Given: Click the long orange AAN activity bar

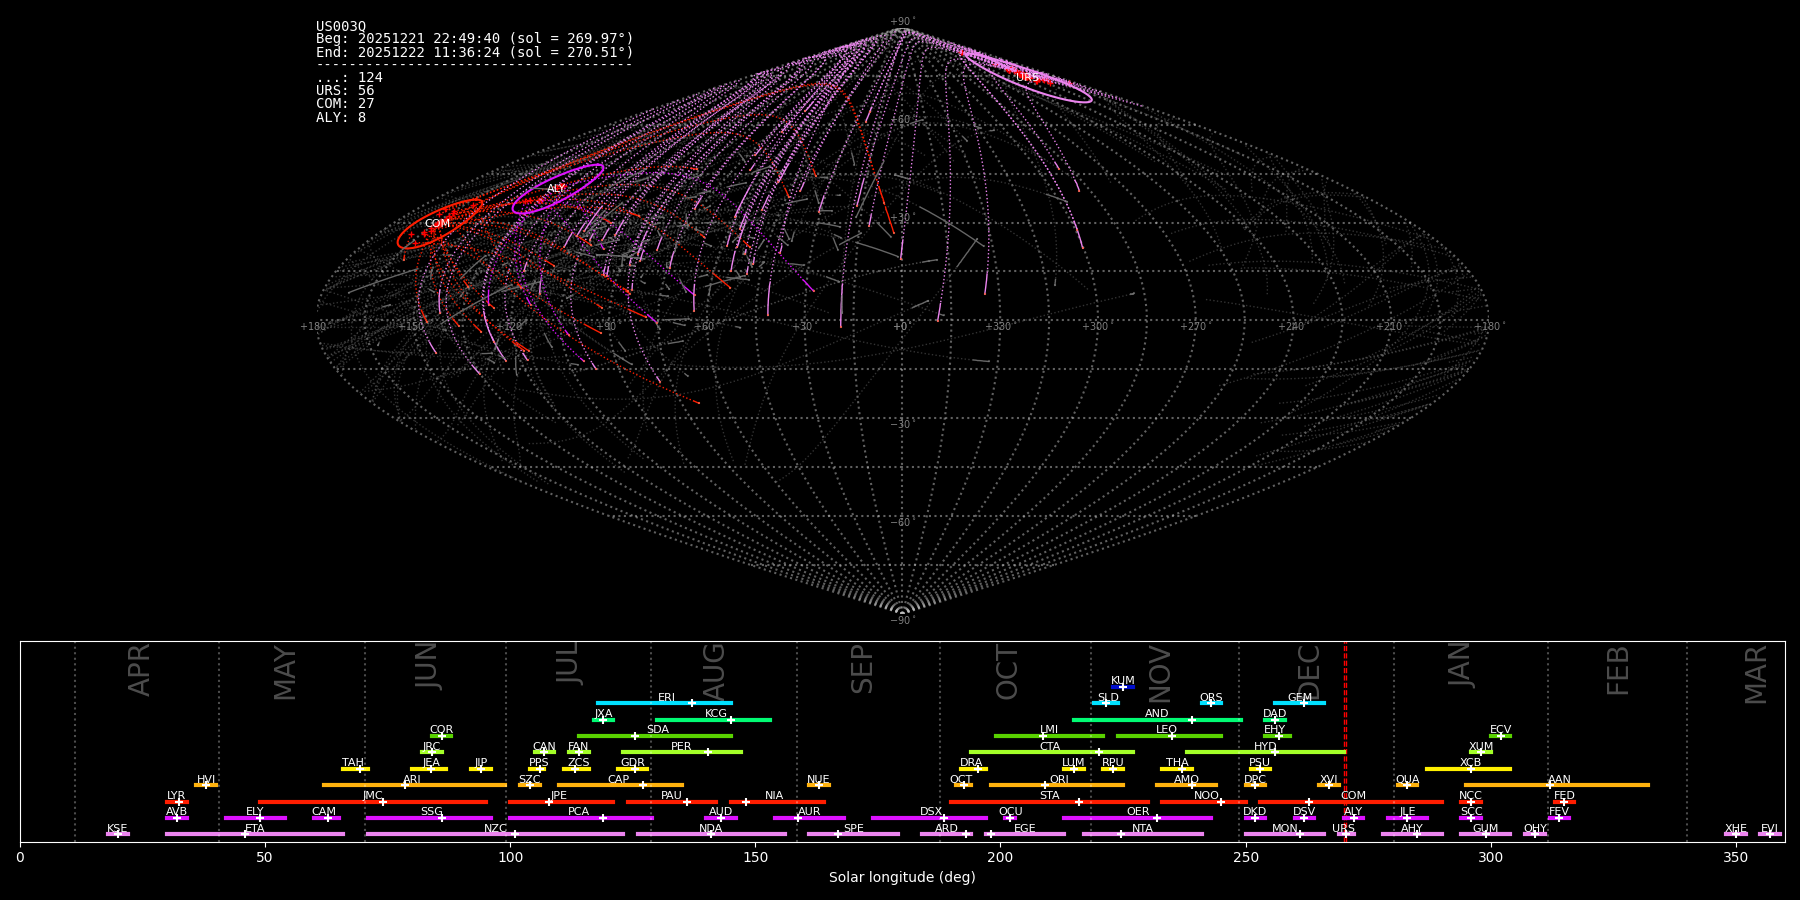Looking at the screenshot, I should point(1556,785).
